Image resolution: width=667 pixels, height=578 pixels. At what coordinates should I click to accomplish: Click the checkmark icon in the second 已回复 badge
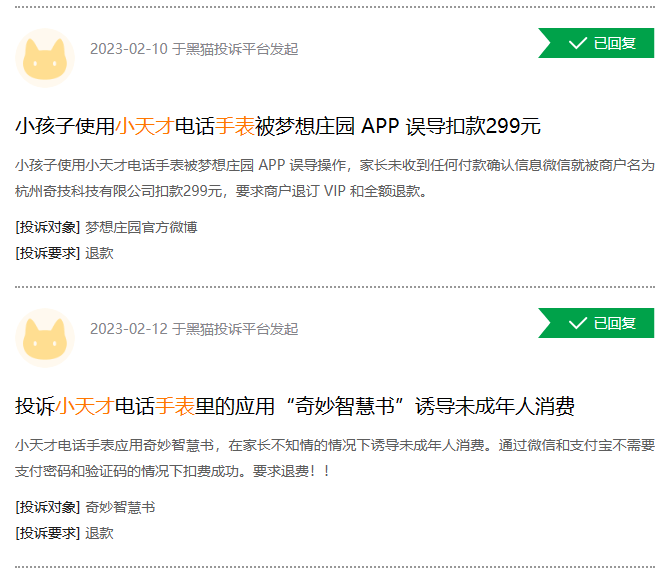click(577, 323)
